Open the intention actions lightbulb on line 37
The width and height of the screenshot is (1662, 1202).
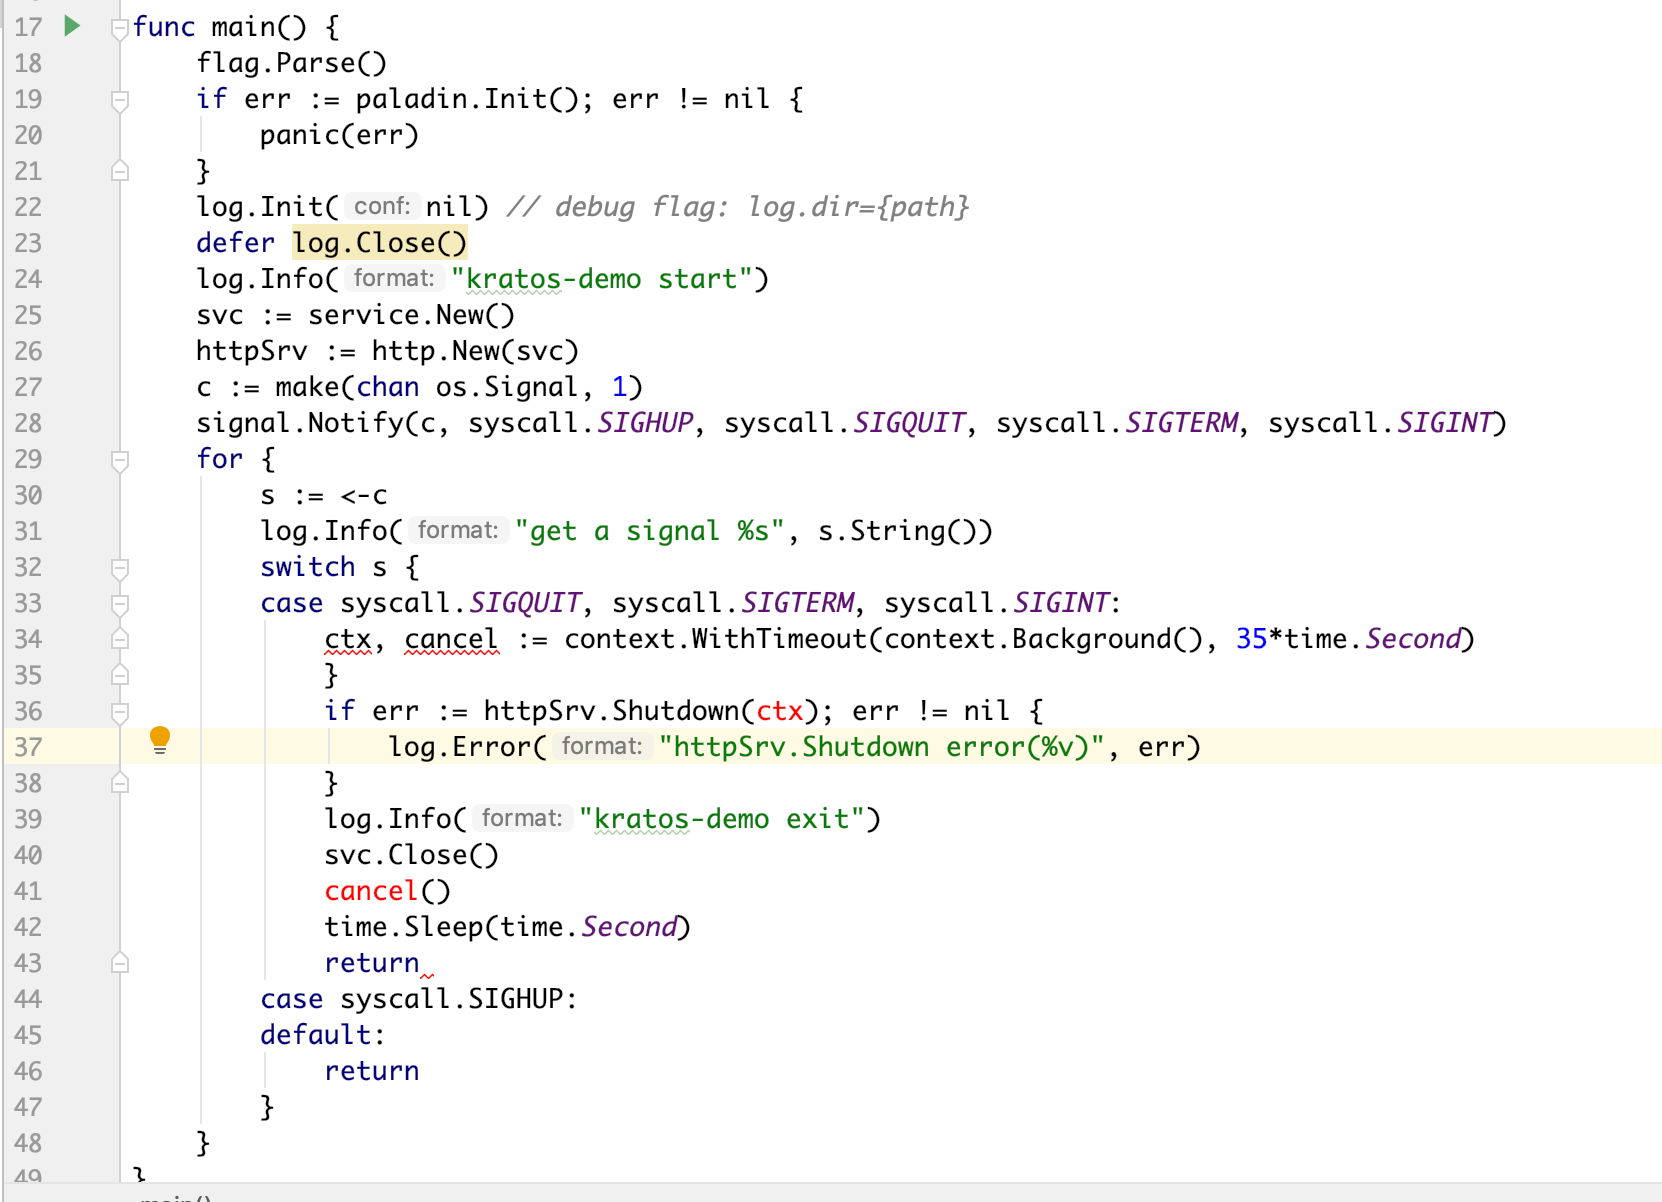[x=161, y=741]
